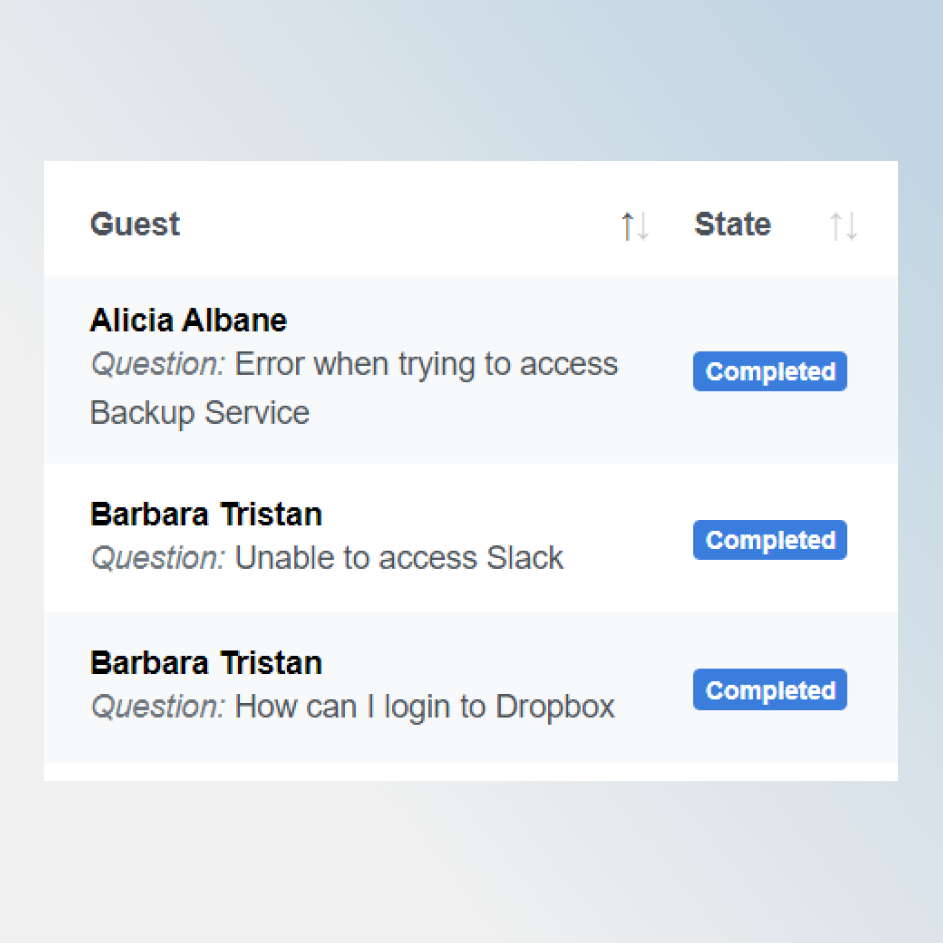Open the 'How can I login' question
The width and height of the screenshot is (943, 943).
tap(345, 707)
